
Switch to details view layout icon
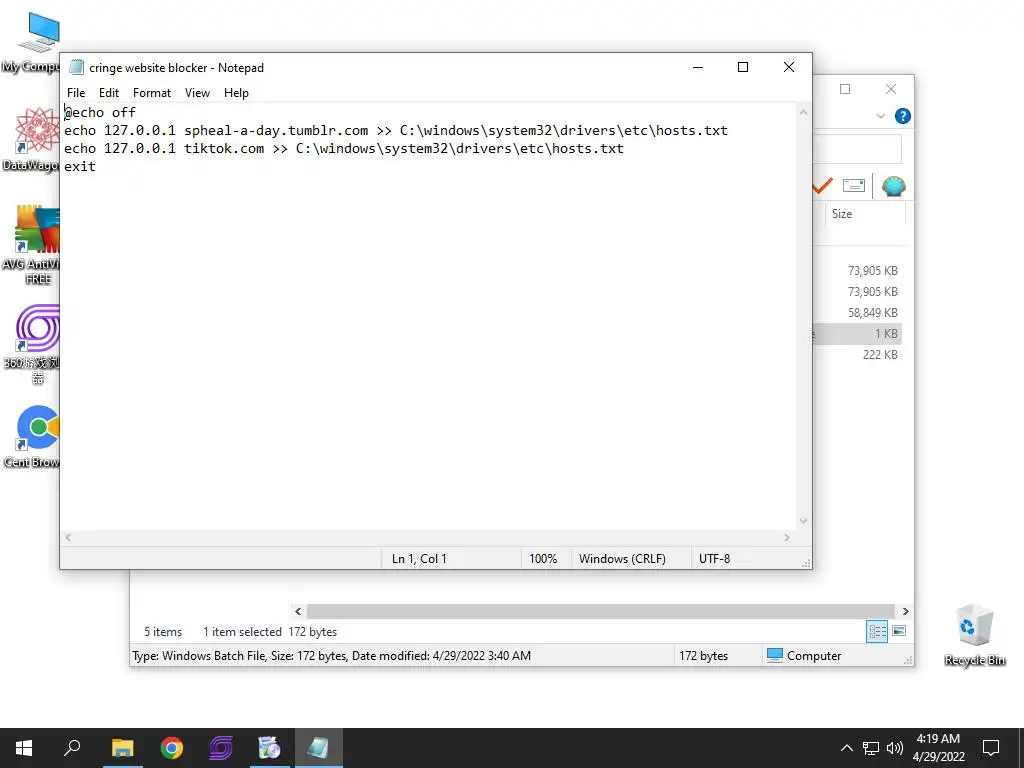(x=877, y=632)
